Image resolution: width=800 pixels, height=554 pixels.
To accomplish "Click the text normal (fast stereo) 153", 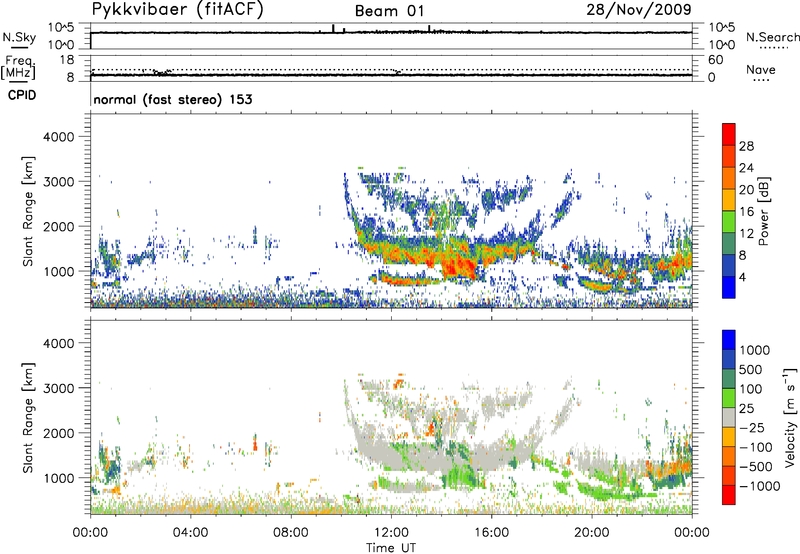I will point(172,99).
